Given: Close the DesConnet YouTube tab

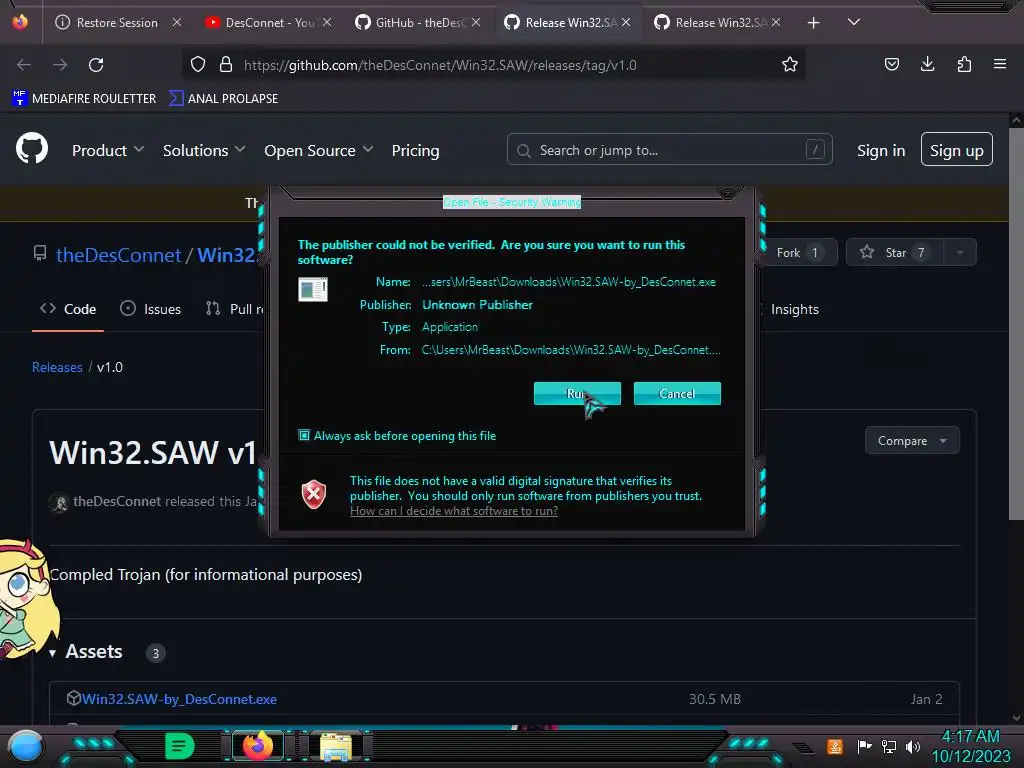Looking at the screenshot, I should (327, 22).
